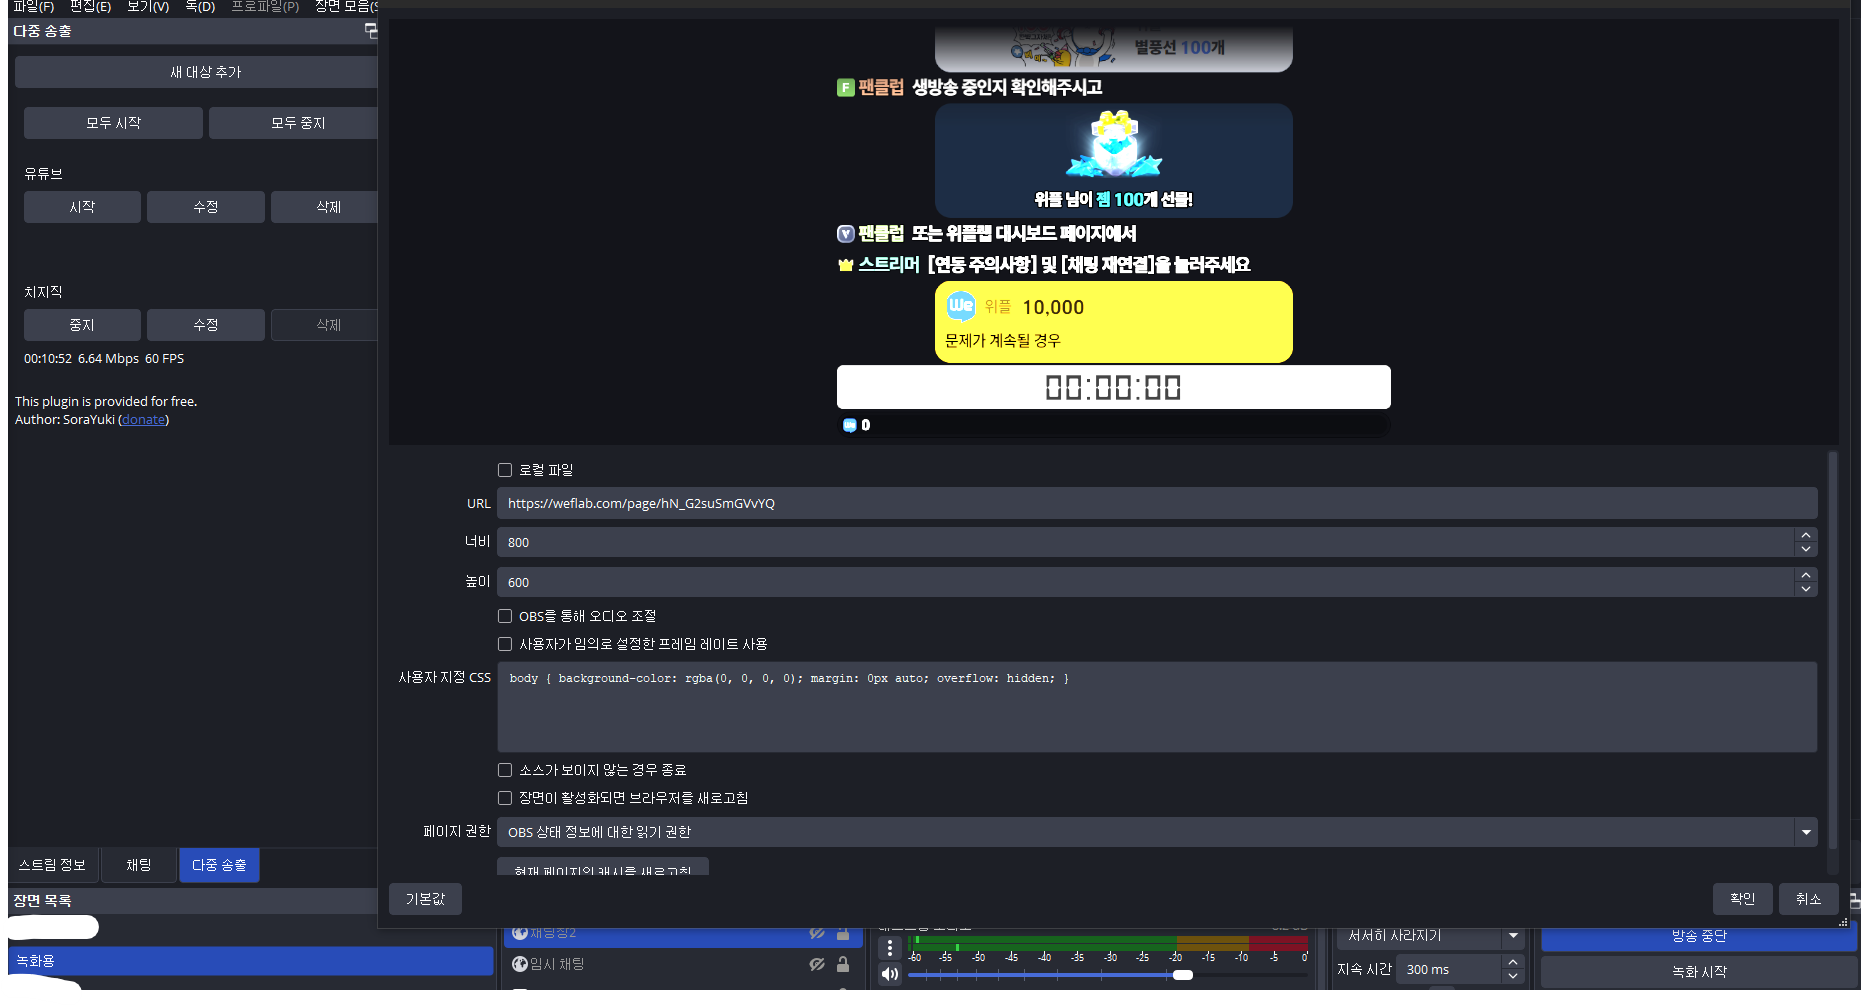1861x1005 pixels.
Task: Click the 높이 input field showing 600
Action: pos(1146,582)
